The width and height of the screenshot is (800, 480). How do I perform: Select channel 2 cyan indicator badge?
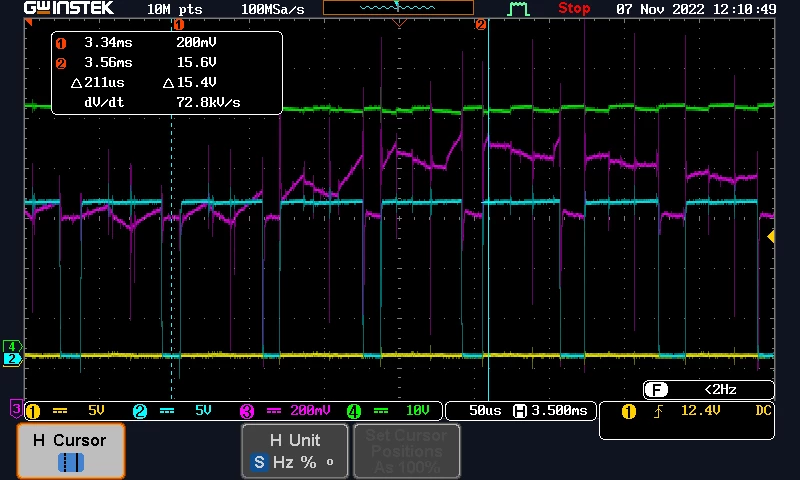click(140, 411)
